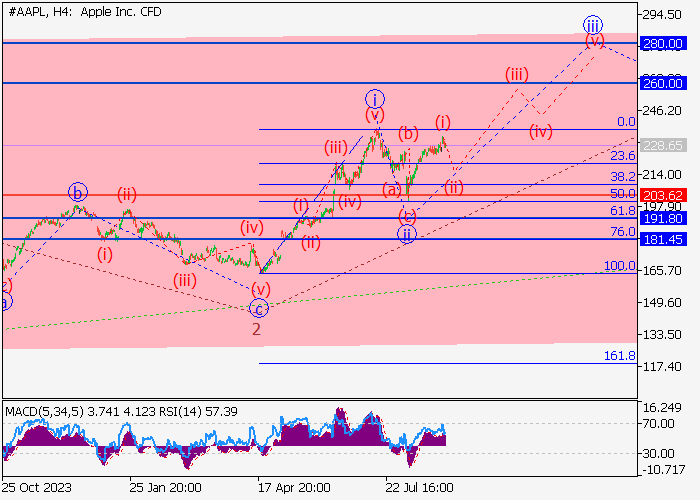This screenshot has height=500, width=700.
Task: Select the 260.00 blue price label
Action: 663,83
